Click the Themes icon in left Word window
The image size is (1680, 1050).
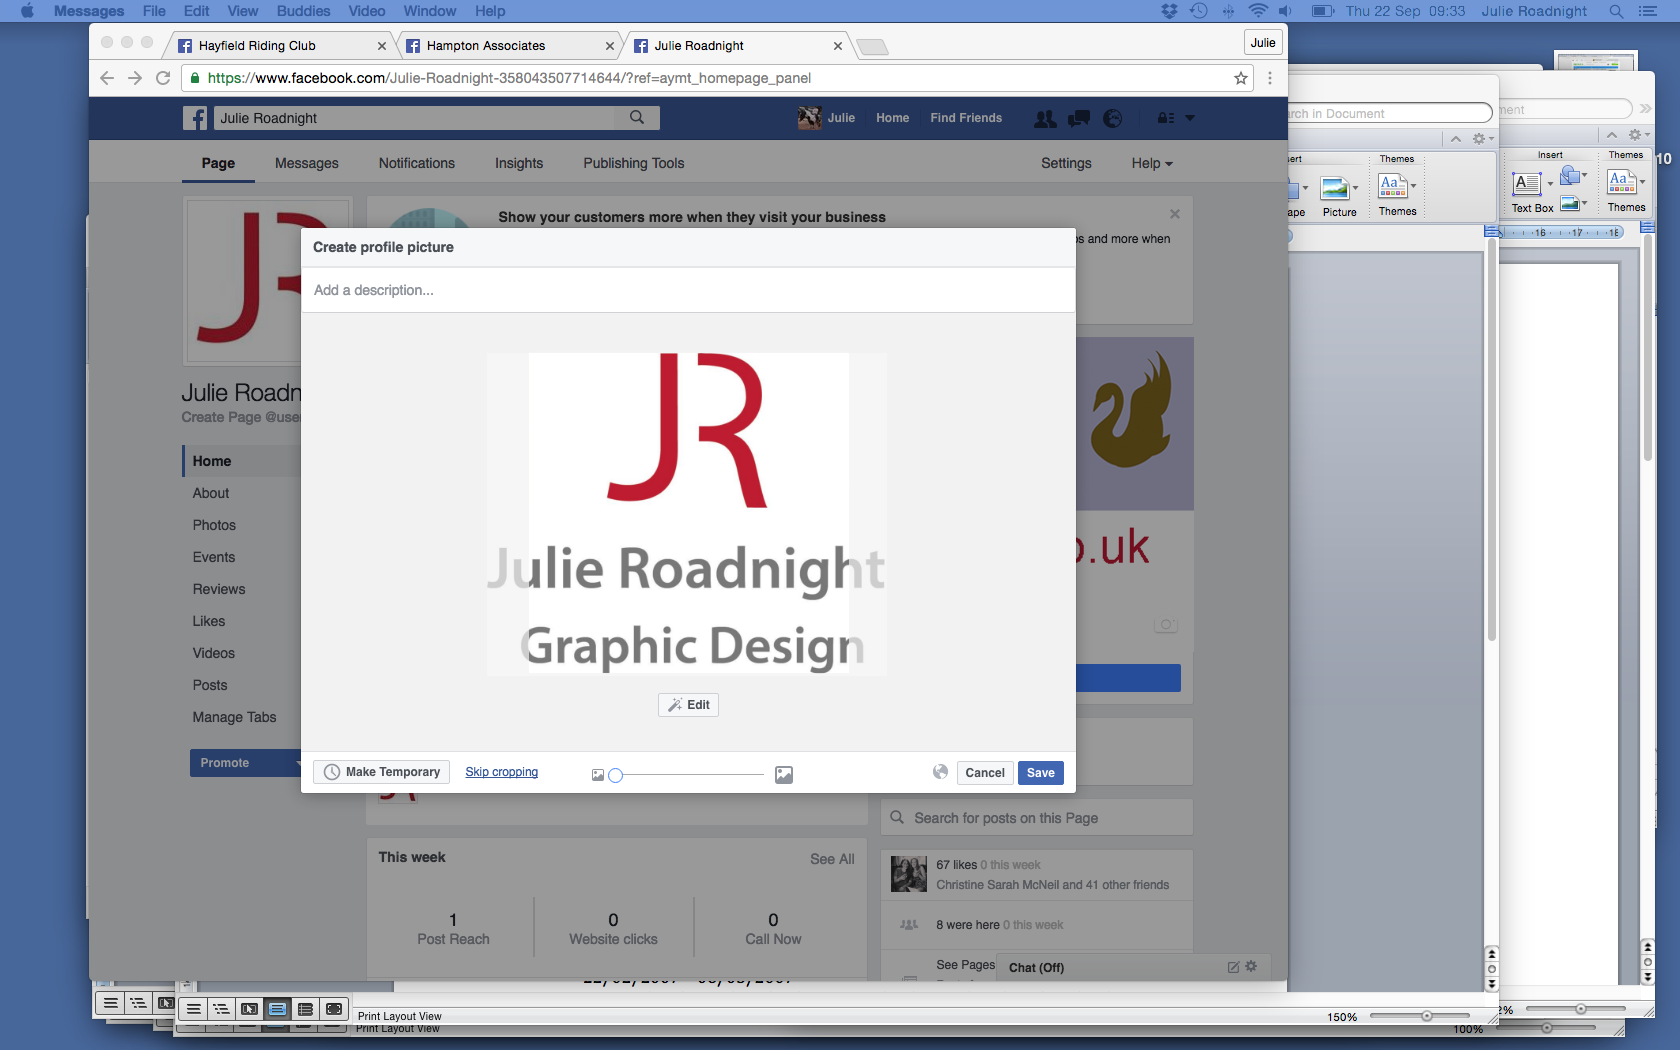1393,186
